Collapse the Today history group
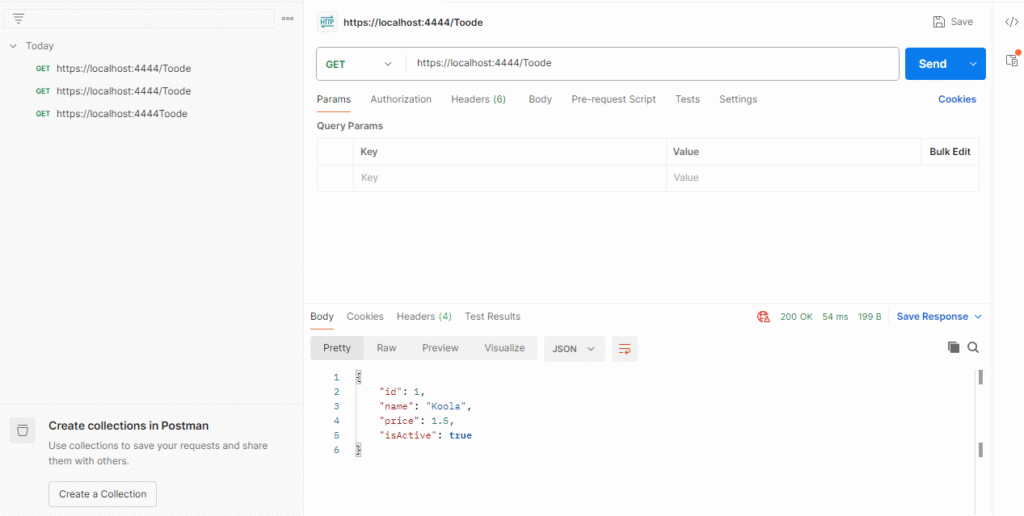Viewport: 1024px width, 516px height. (x=13, y=46)
